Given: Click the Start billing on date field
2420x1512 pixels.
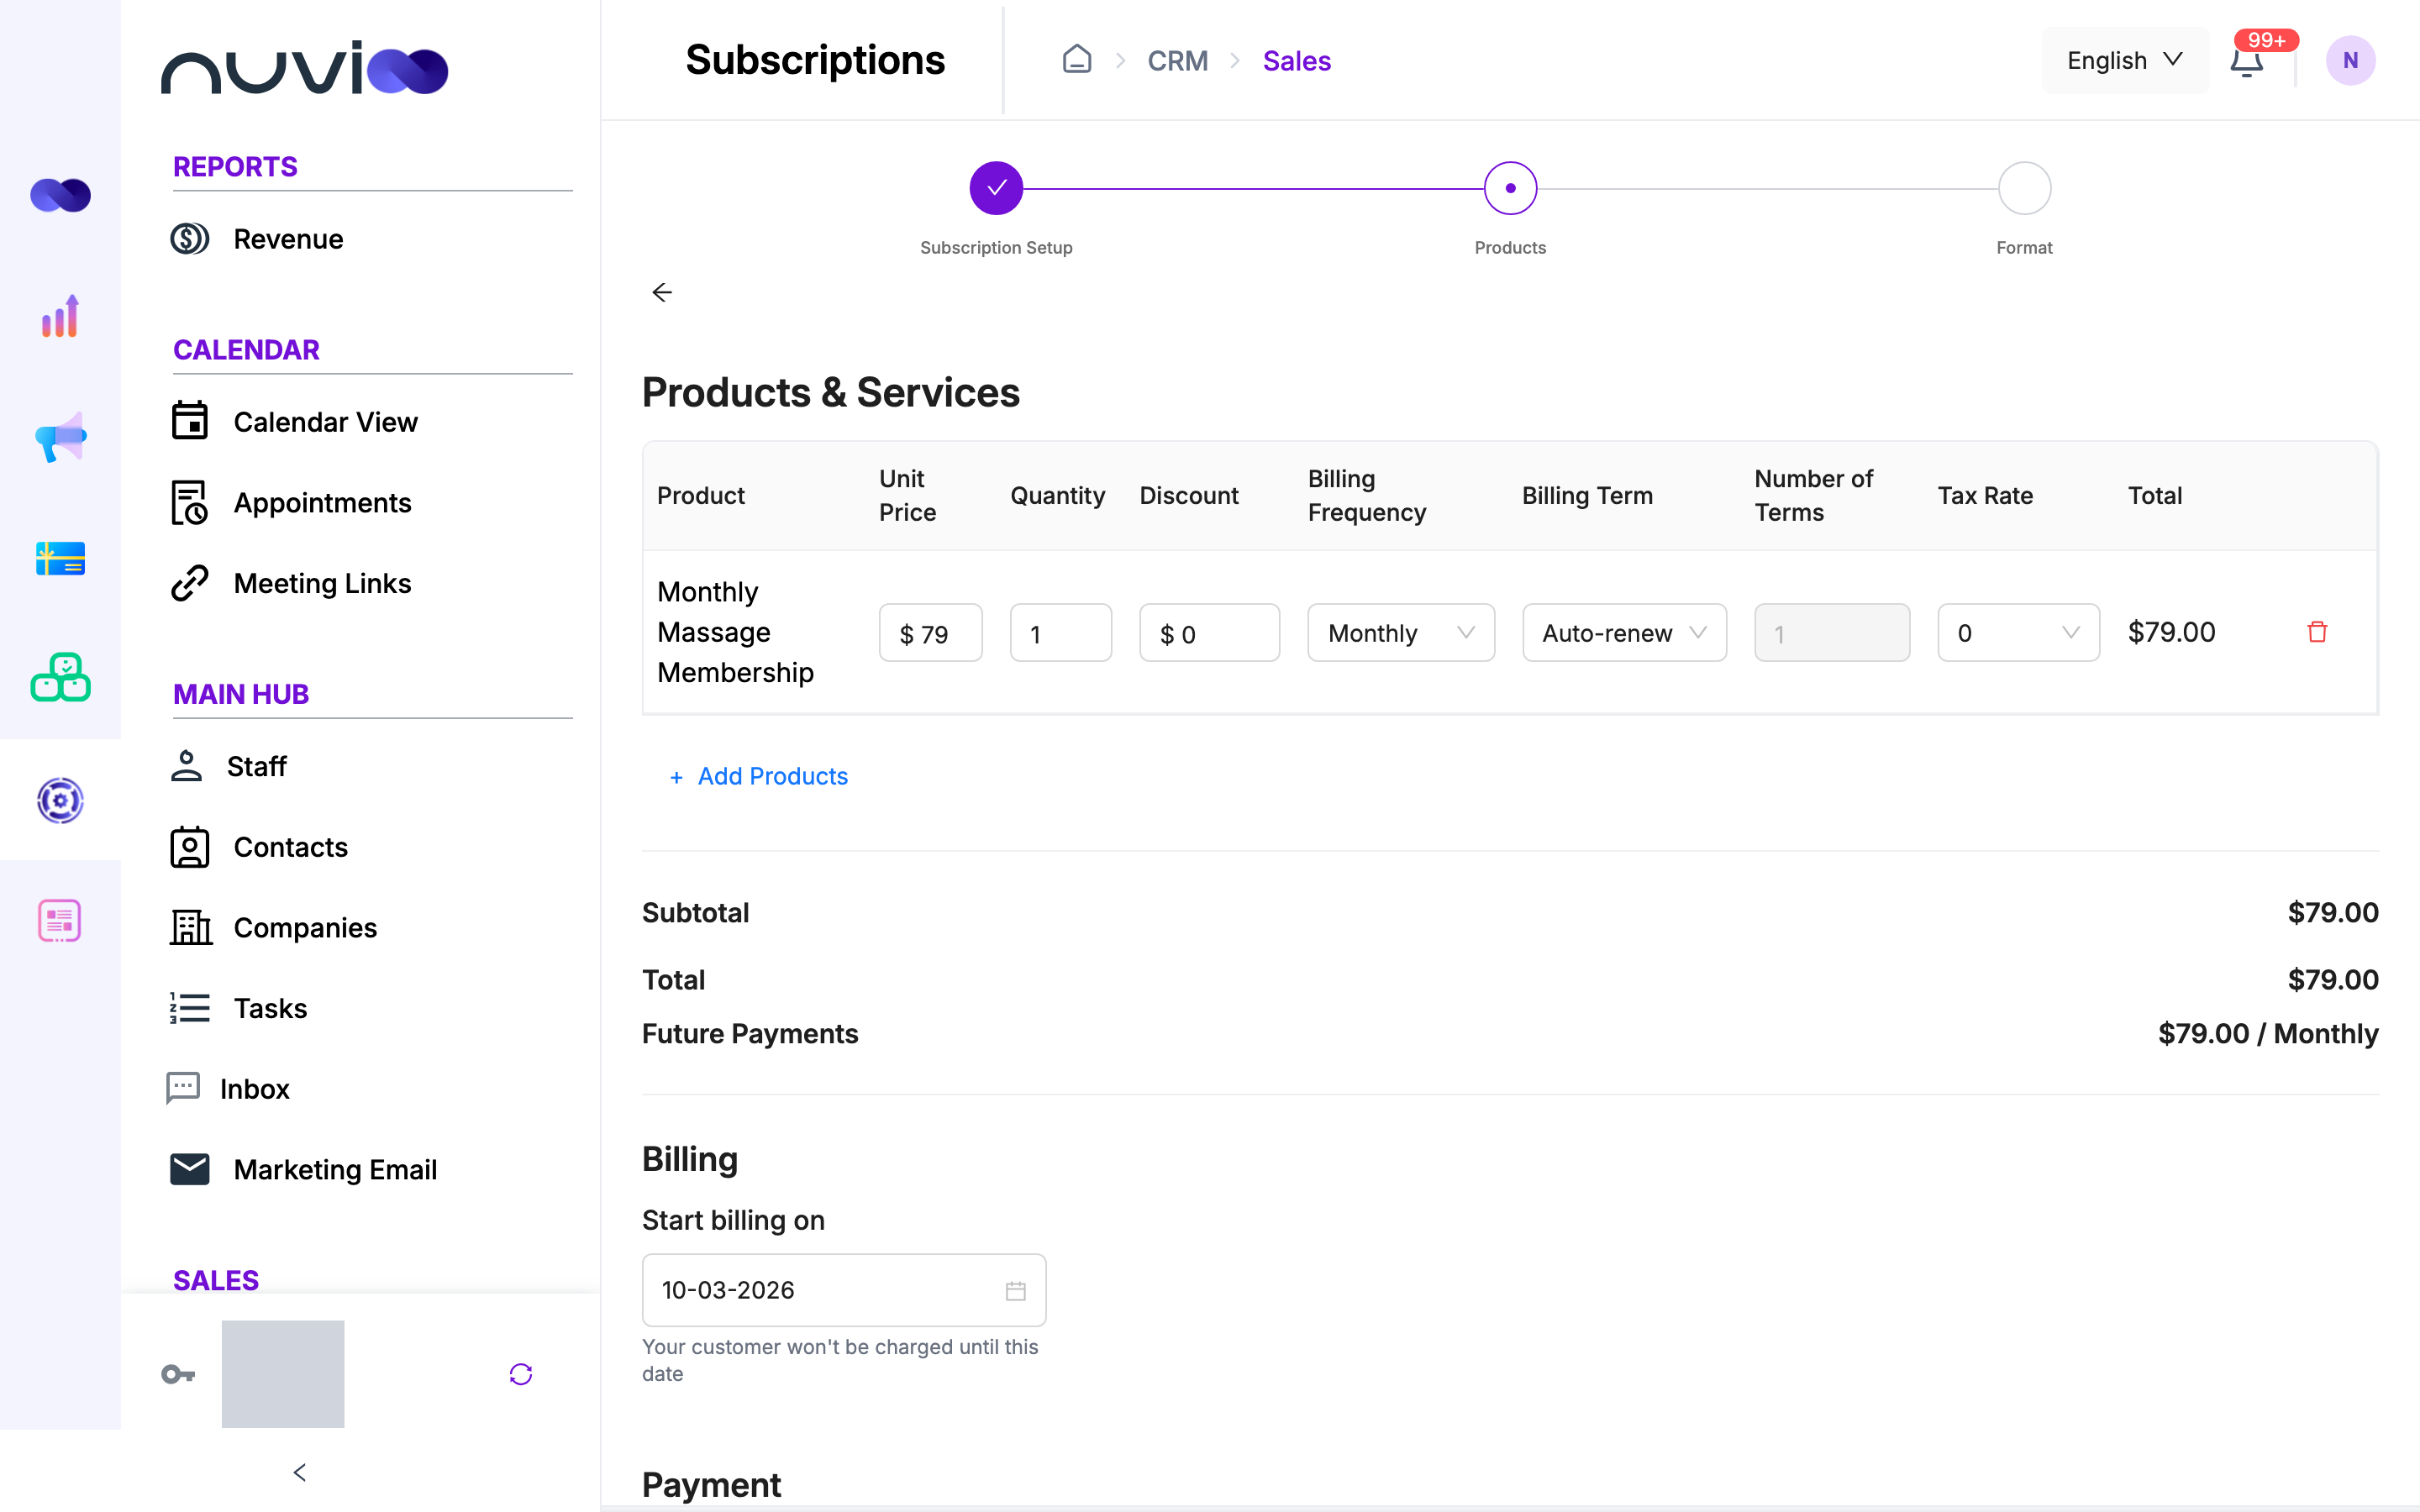Looking at the screenshot, I should (844, 1290).
